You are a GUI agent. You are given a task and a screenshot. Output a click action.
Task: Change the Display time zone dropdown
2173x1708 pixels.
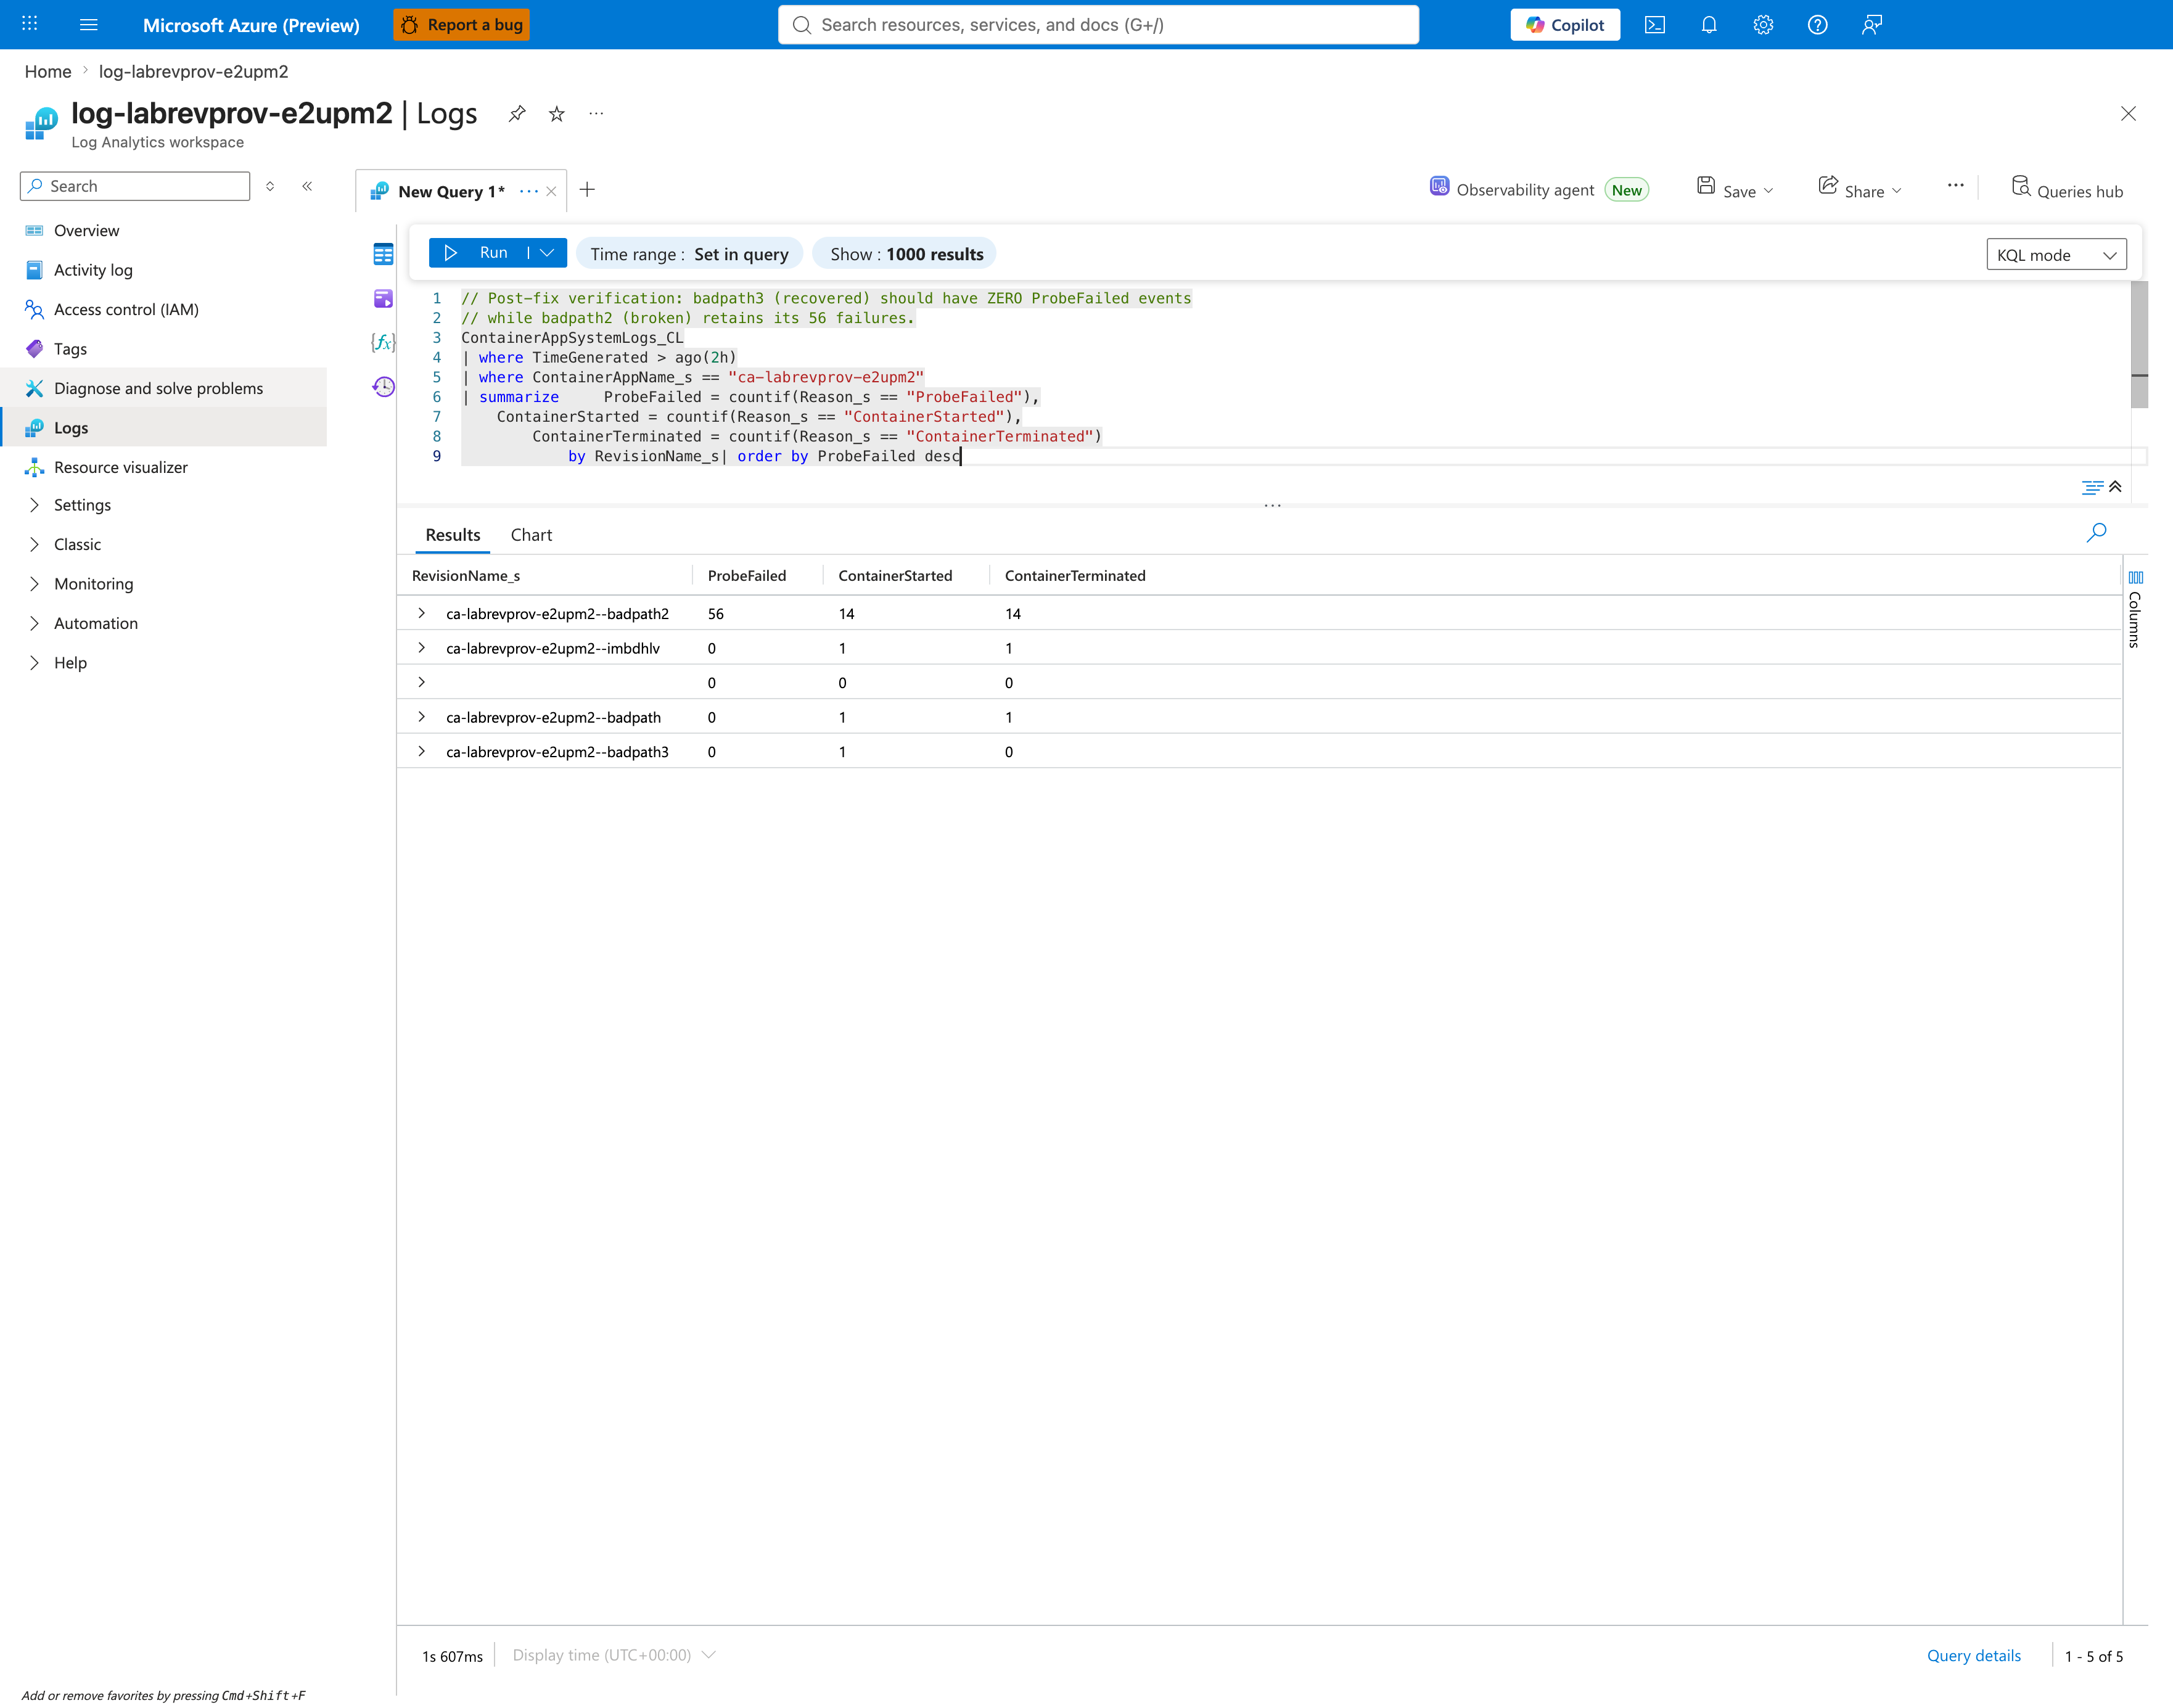[x=614, y=1655]
